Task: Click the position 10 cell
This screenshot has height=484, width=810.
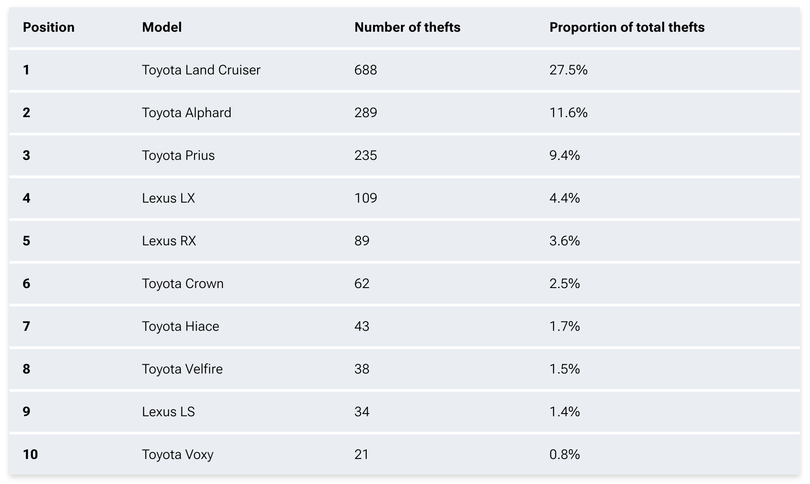Action: [30, 455]
